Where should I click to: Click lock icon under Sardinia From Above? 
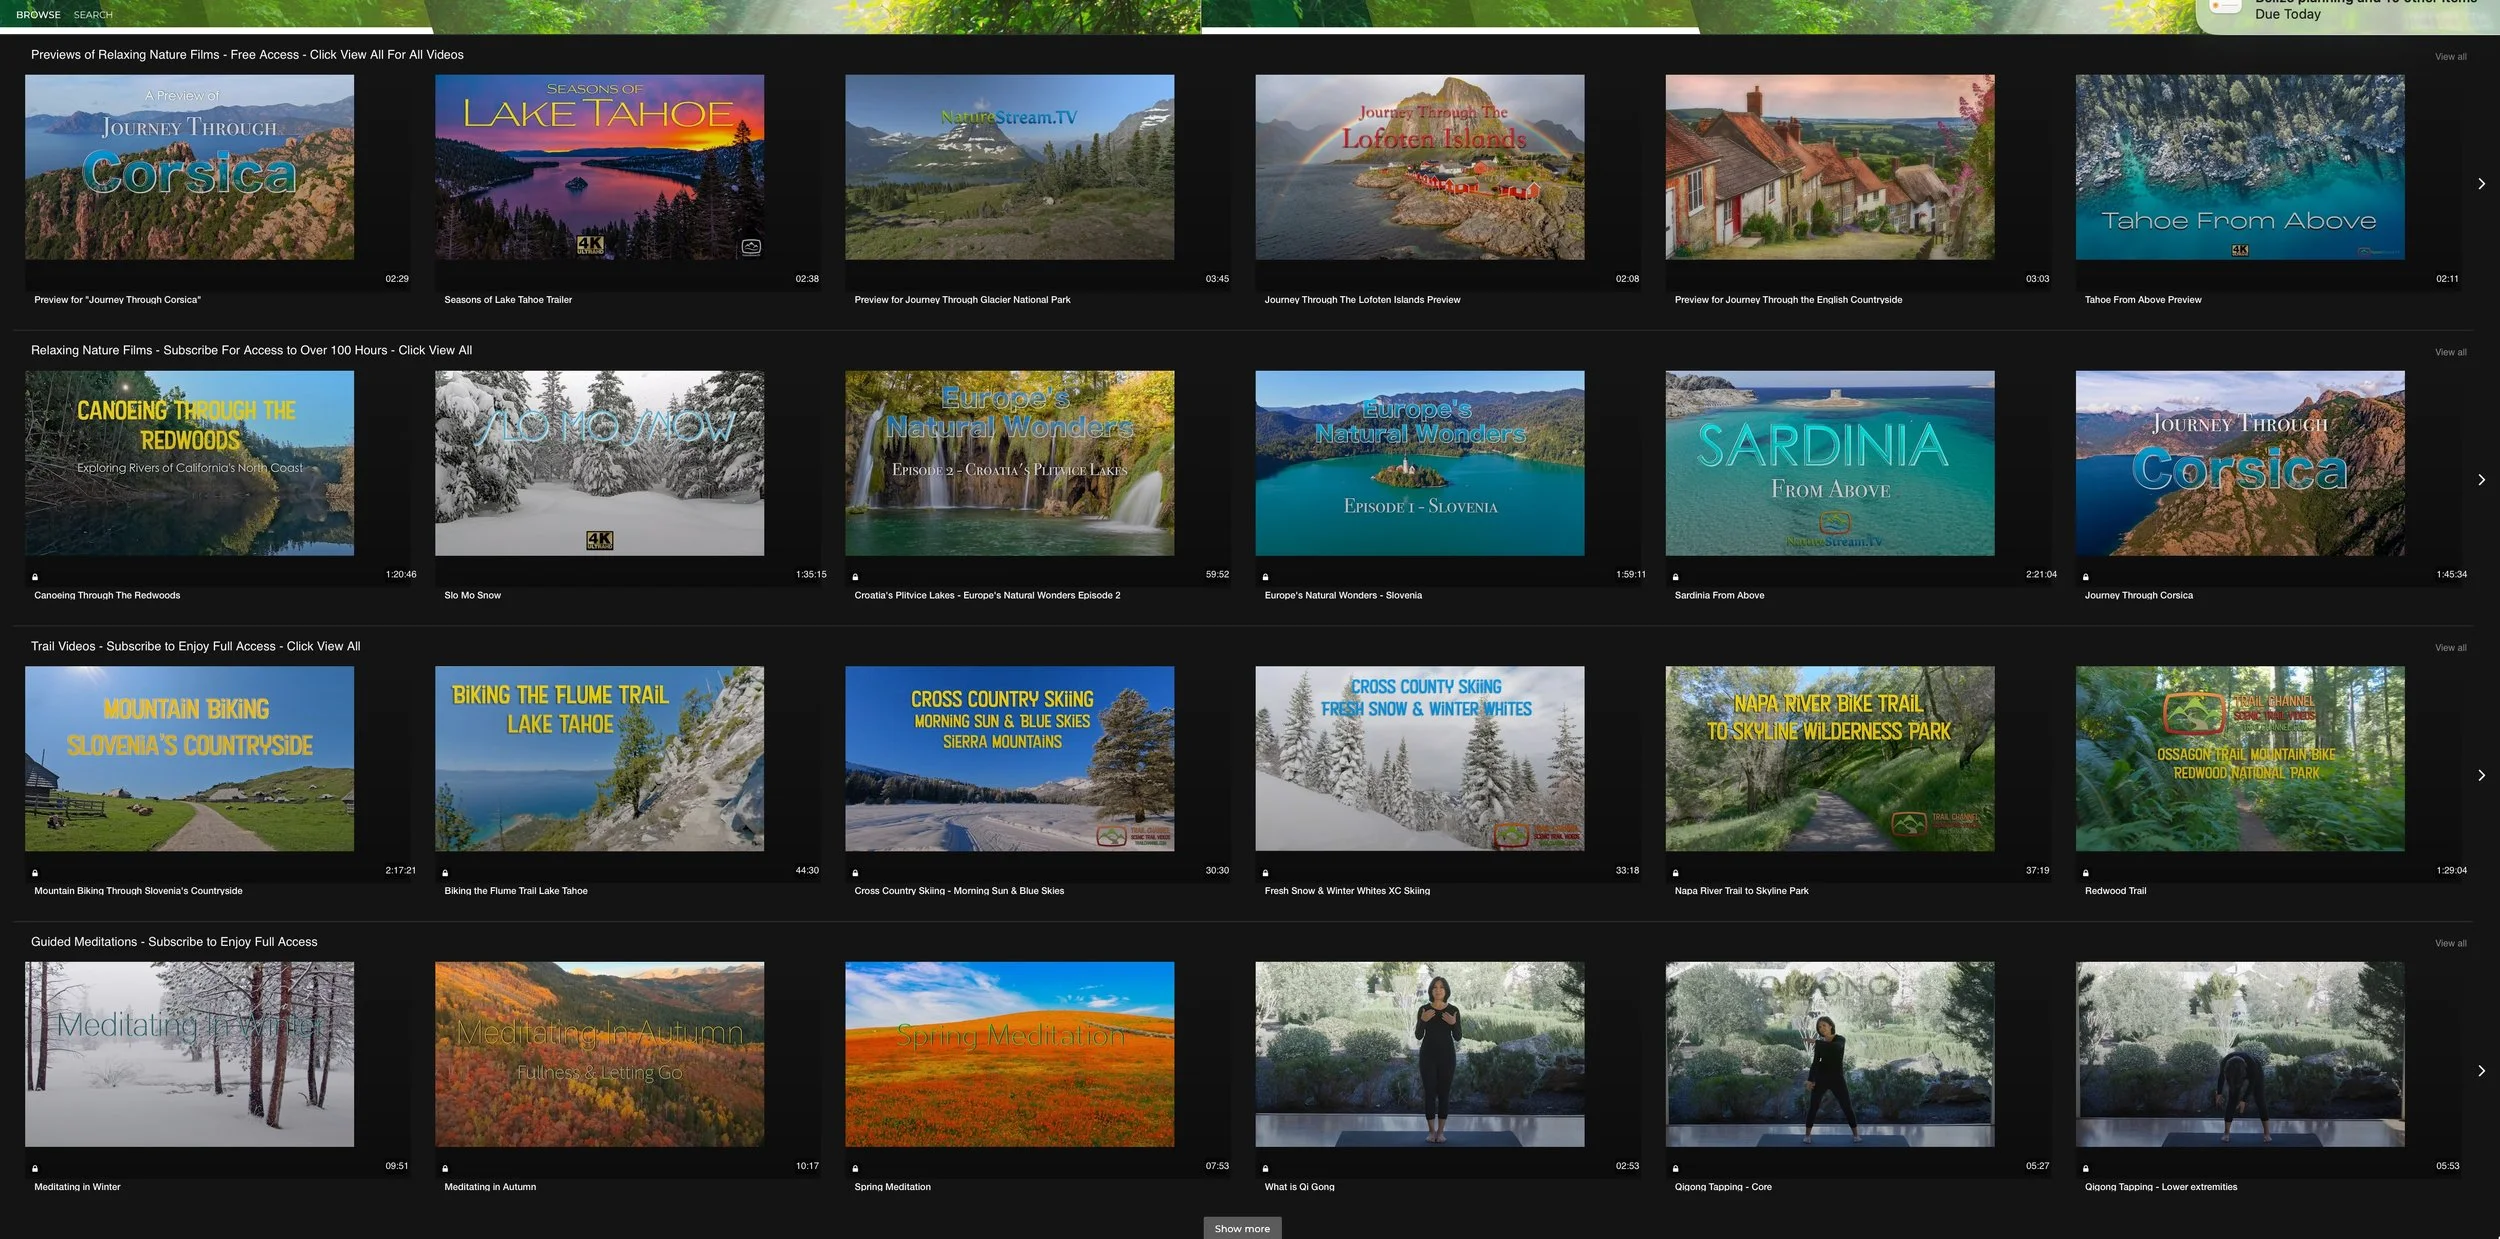pos(1676,577)
